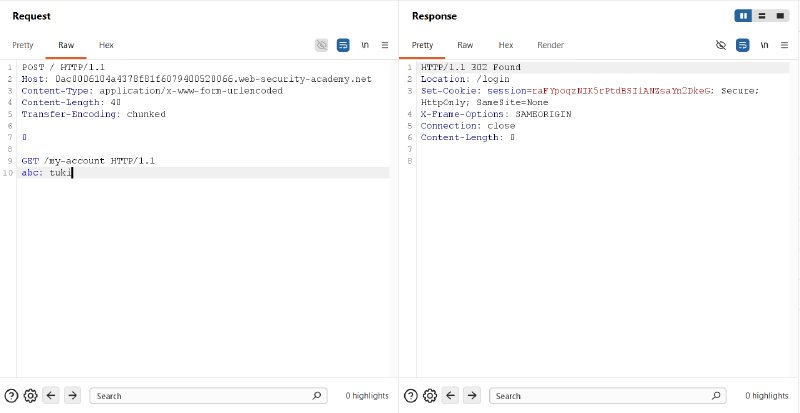Click the response 'Content-Length: 0' line

(467, 137)
